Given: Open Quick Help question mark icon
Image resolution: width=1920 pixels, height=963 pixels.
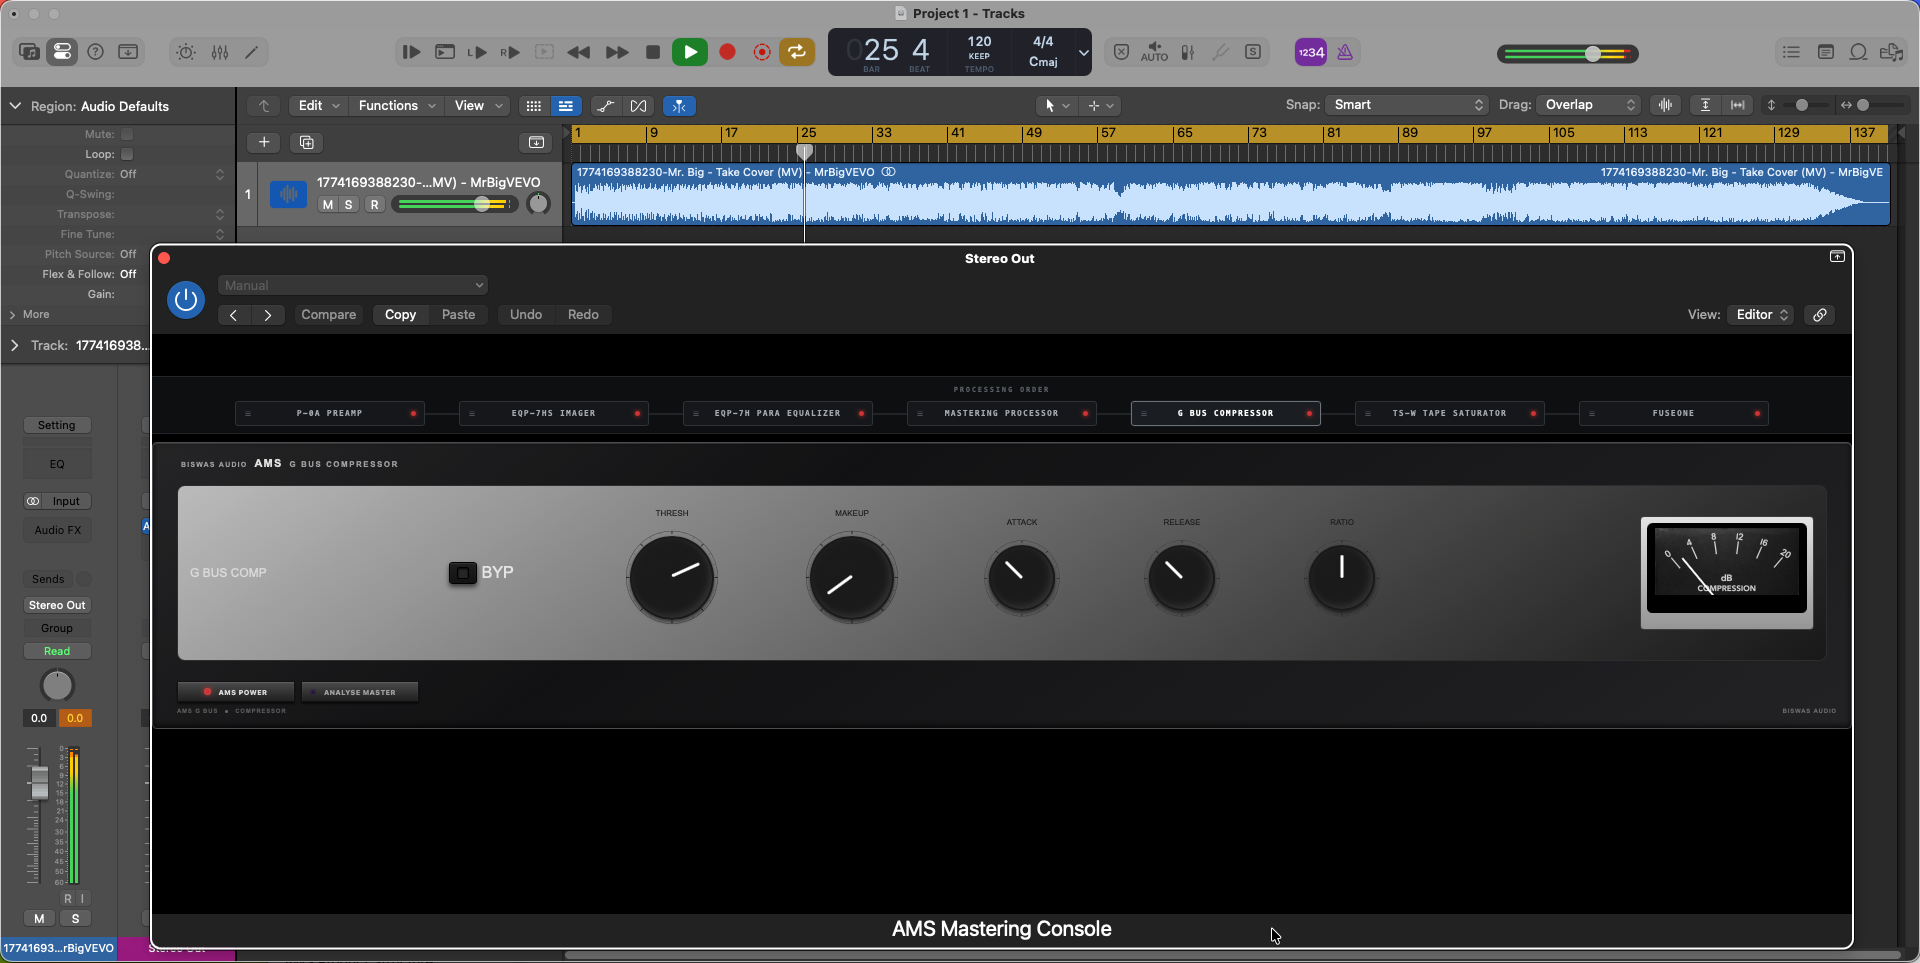Looking at the screenshot, I should pyautogui.click(x=96, y=52).
